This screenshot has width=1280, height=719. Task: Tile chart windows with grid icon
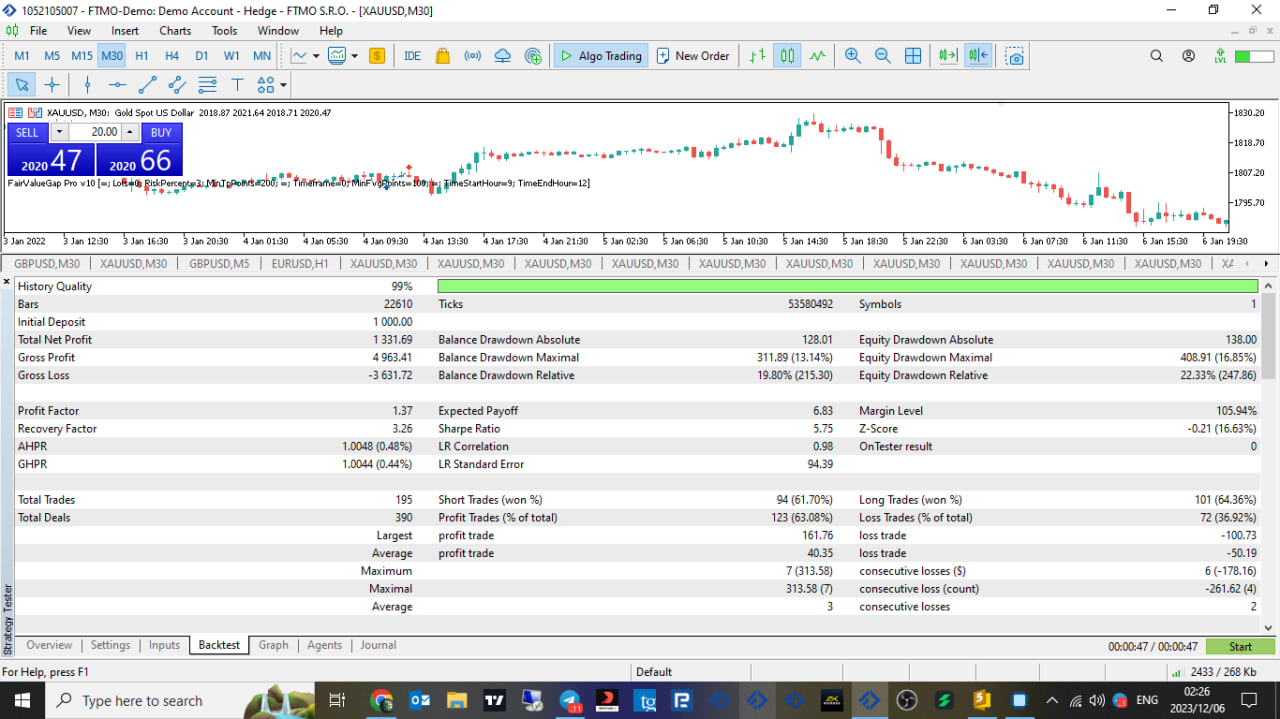coord(913,56)
